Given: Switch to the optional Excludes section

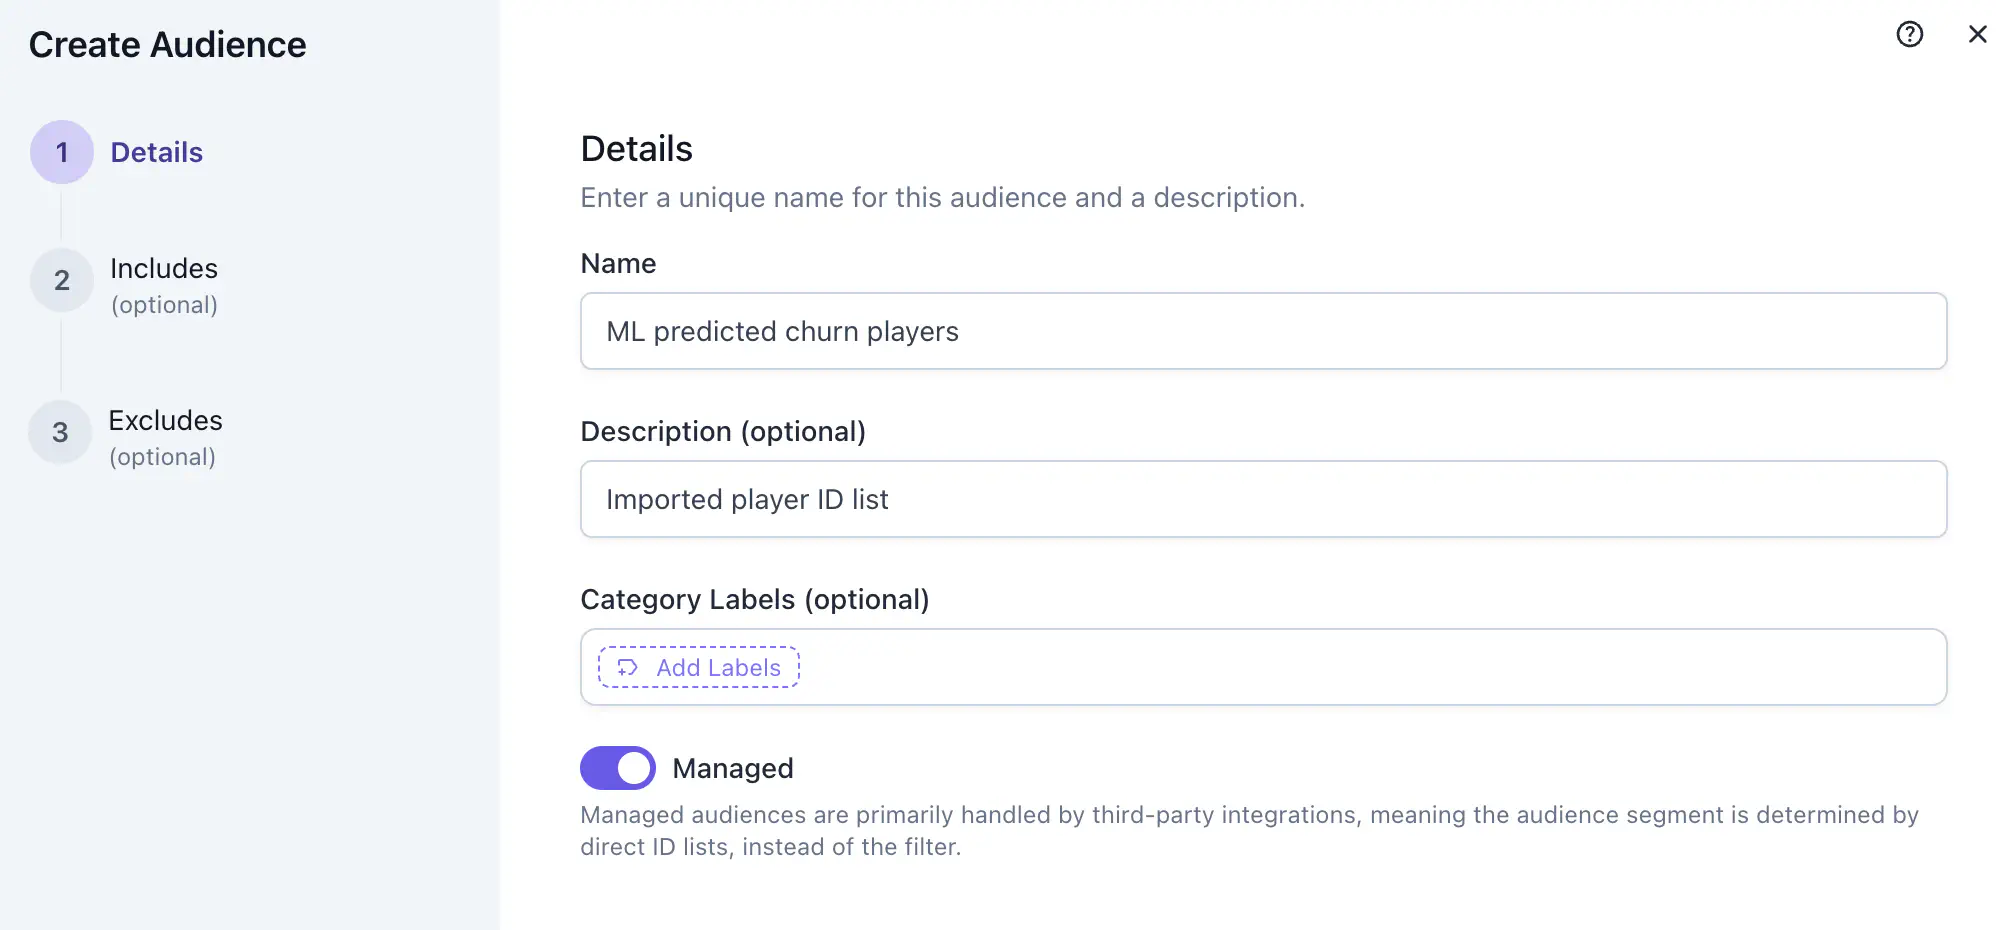Looking at the screenshot, I should click(x=165, y=420).
